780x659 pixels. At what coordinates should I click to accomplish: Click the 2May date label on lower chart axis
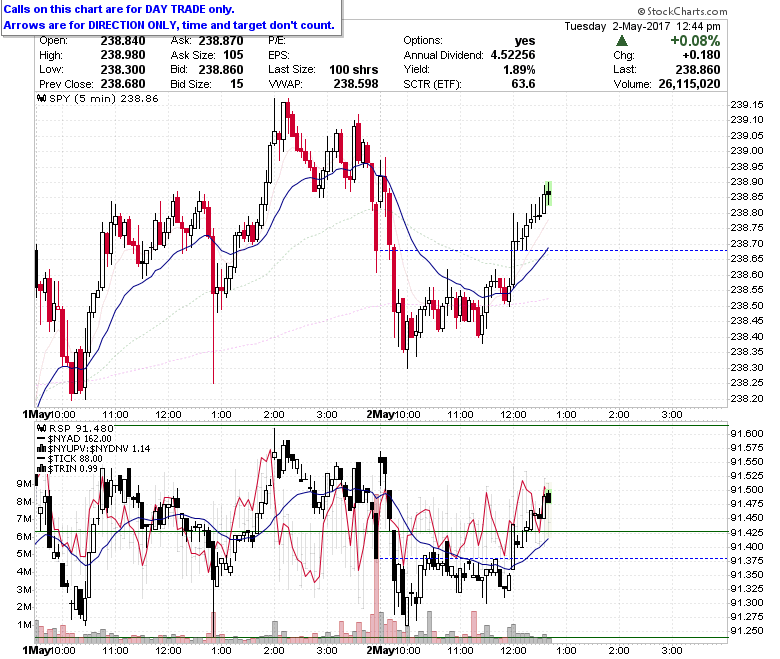click(380, 650)
